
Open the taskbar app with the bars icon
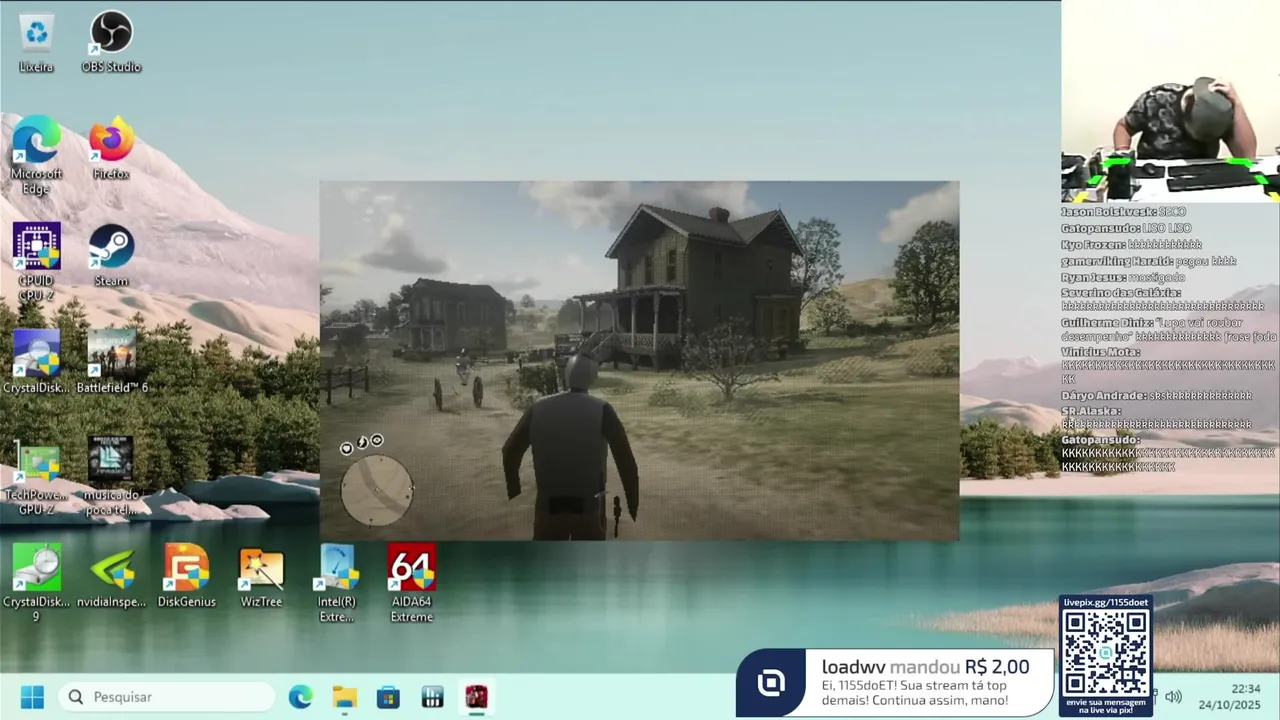(432, 697)
